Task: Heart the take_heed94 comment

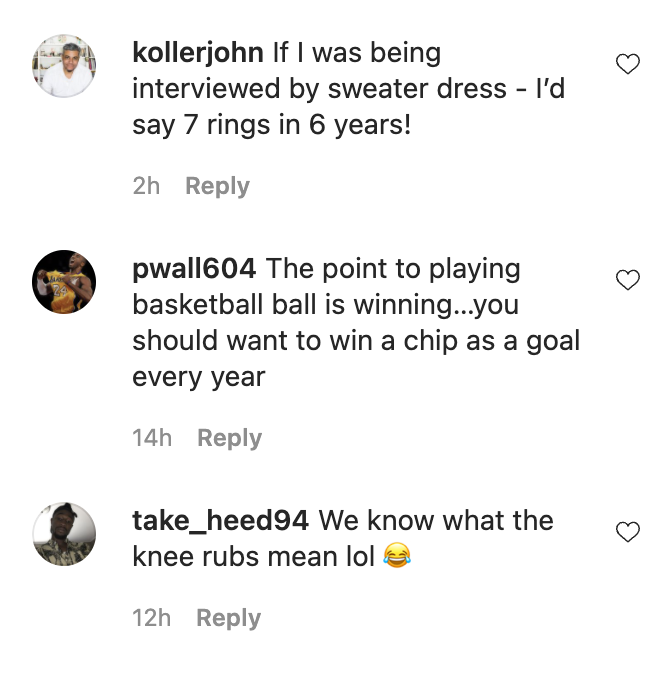Action: tap(627, 533)
